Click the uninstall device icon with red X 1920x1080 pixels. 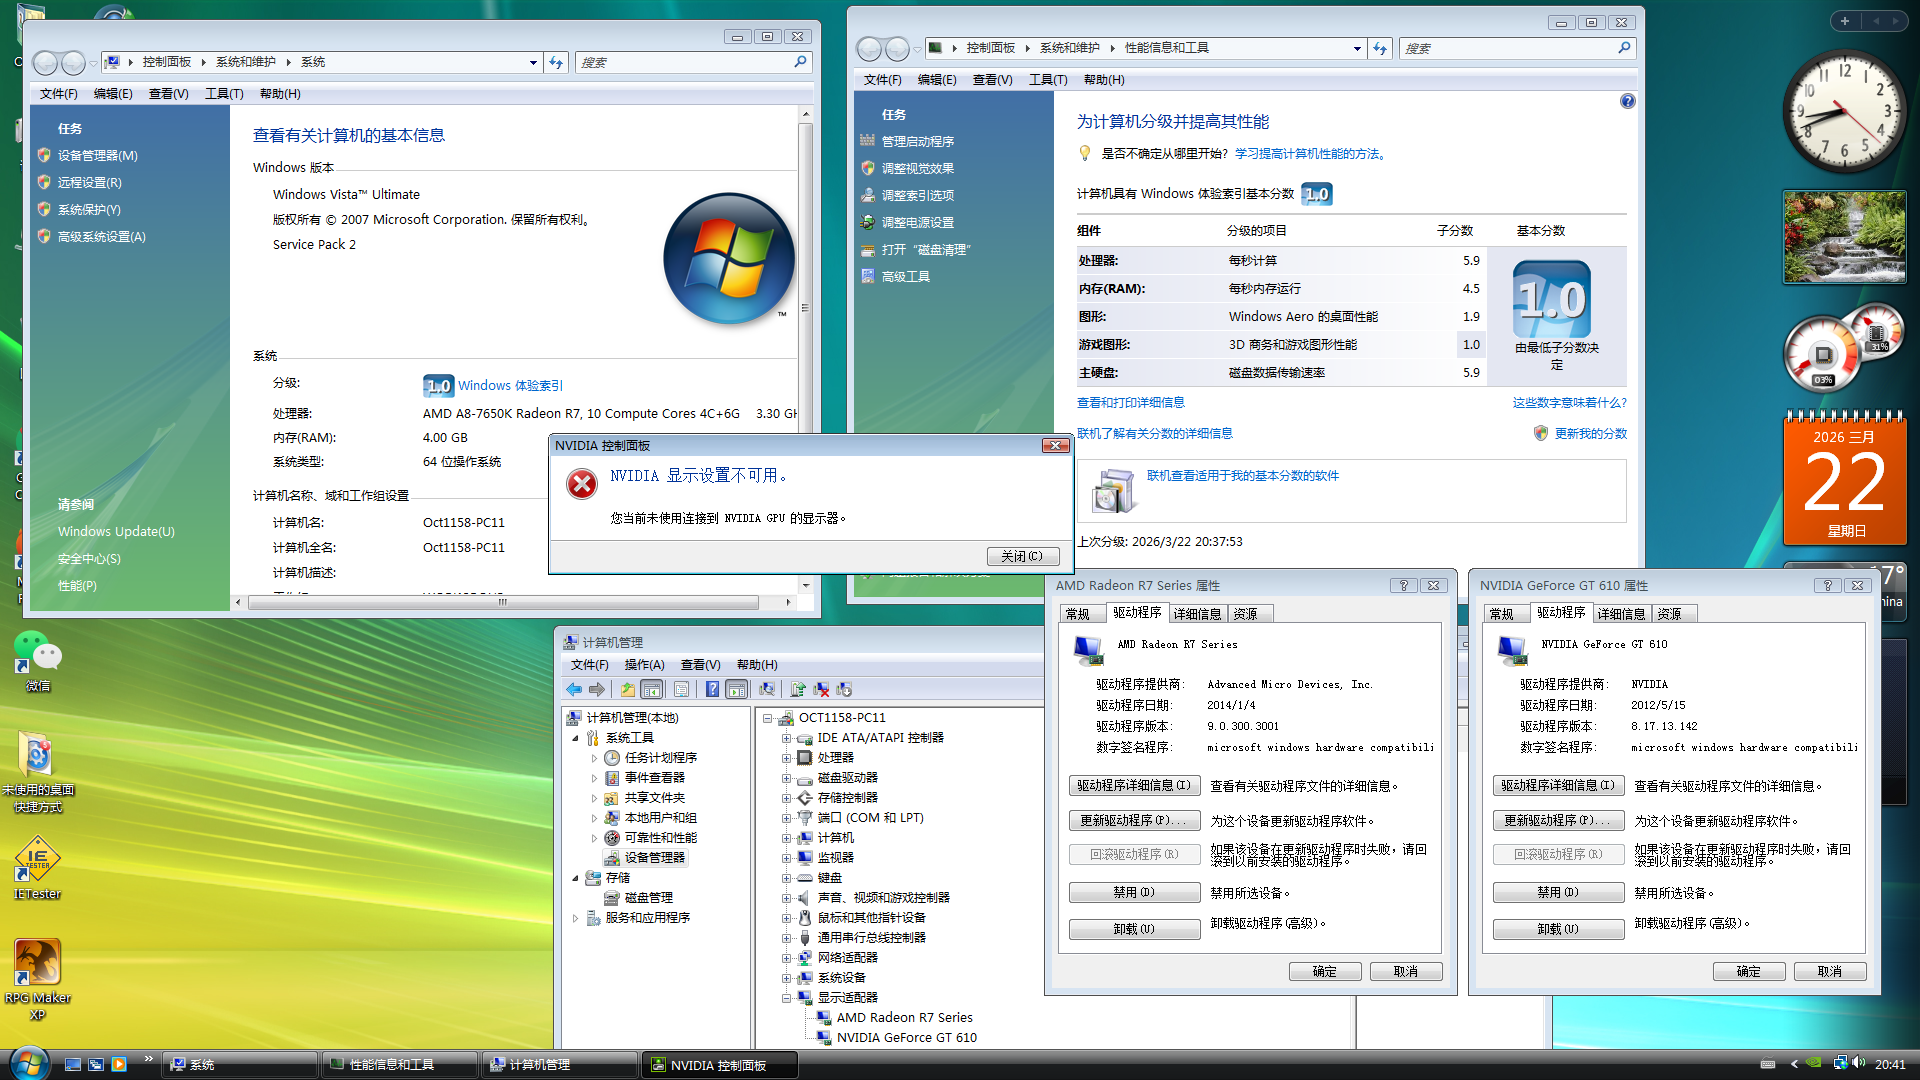[x=821, y=690]
